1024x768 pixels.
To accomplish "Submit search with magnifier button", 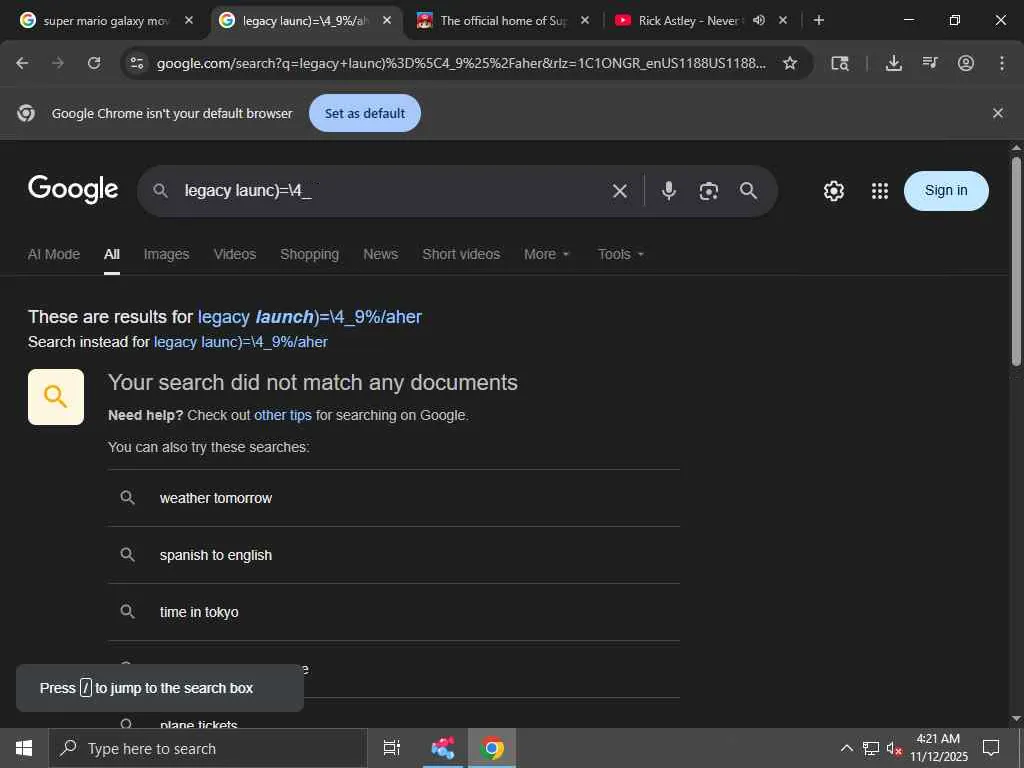I will point(748,191).
